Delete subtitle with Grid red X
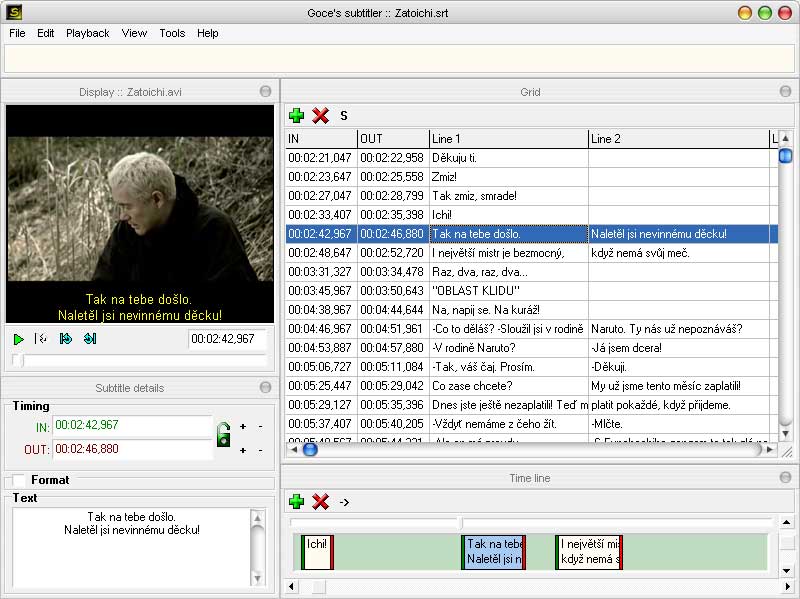The width and height of the screenshot is (800, 599). pos(320,116)
